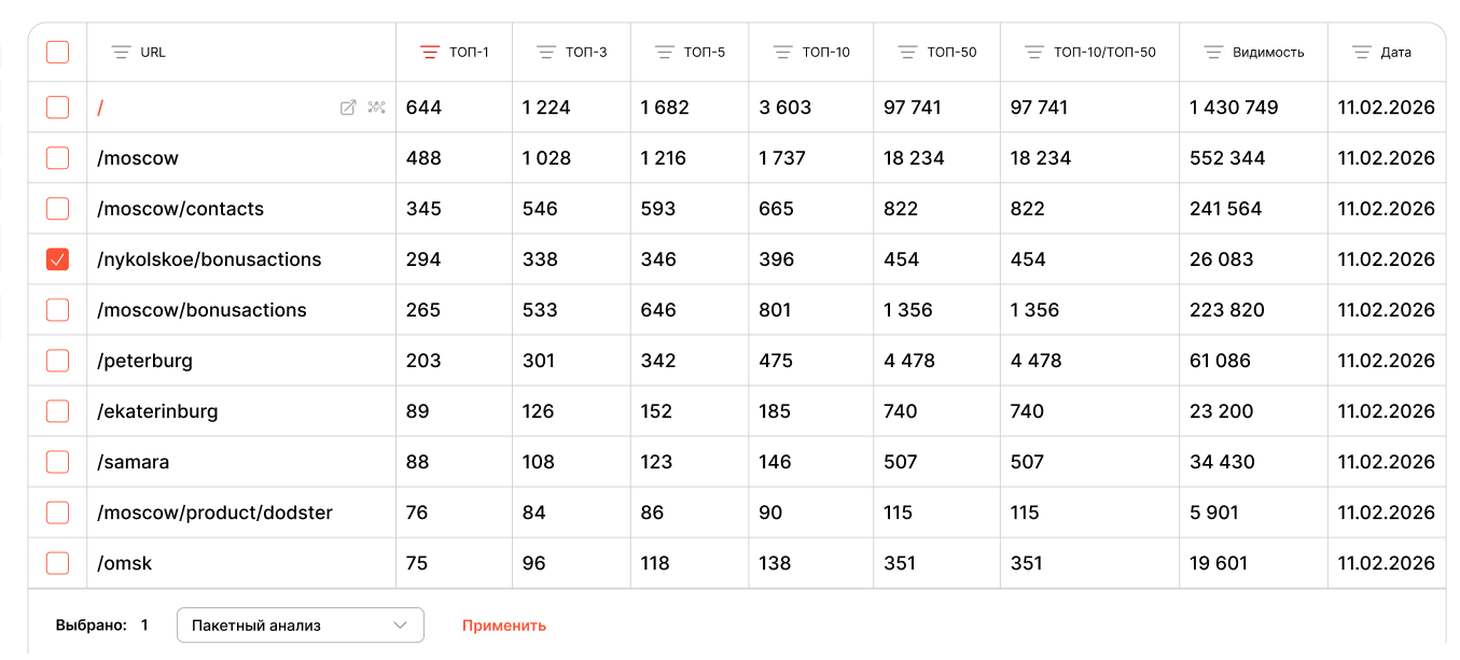1460x660 pixels.
Task: Click visibility value 1 430 749
Action: tap(1234, 107)
